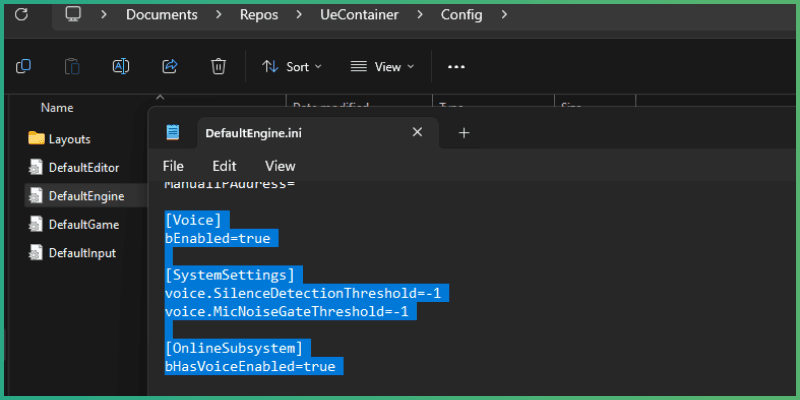The height and width of the screenshot is (400, 800).
Task: Click the DefaultEngine file icon in the list
Action: tap(36, 196)
